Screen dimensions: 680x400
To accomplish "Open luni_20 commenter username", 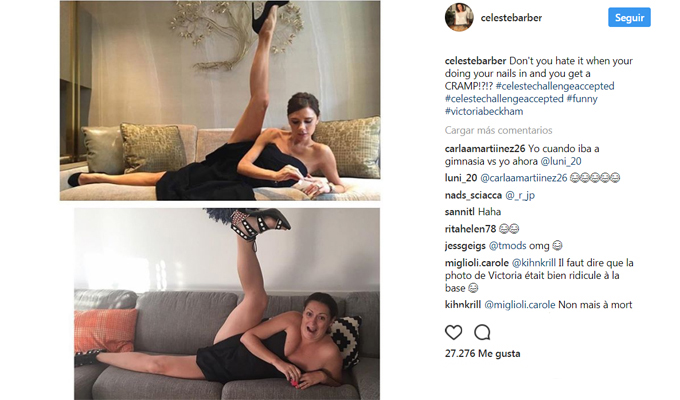I will pos(461,178).
